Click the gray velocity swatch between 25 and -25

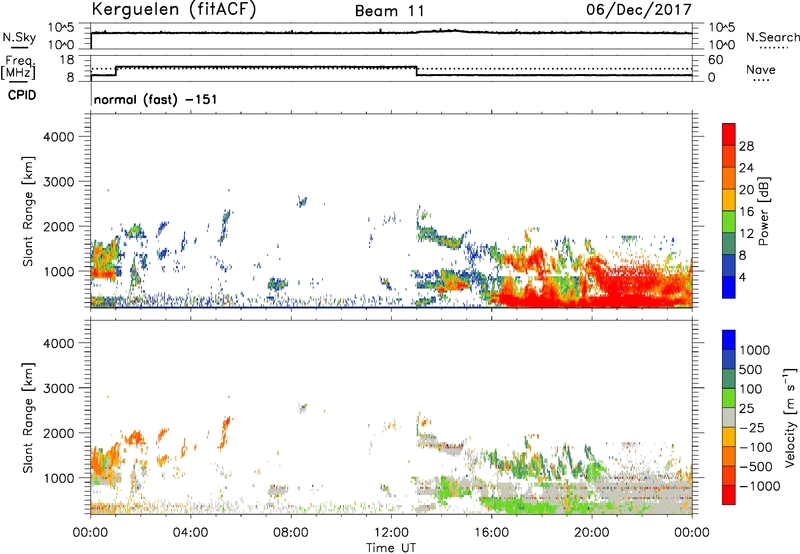(729, 417)
